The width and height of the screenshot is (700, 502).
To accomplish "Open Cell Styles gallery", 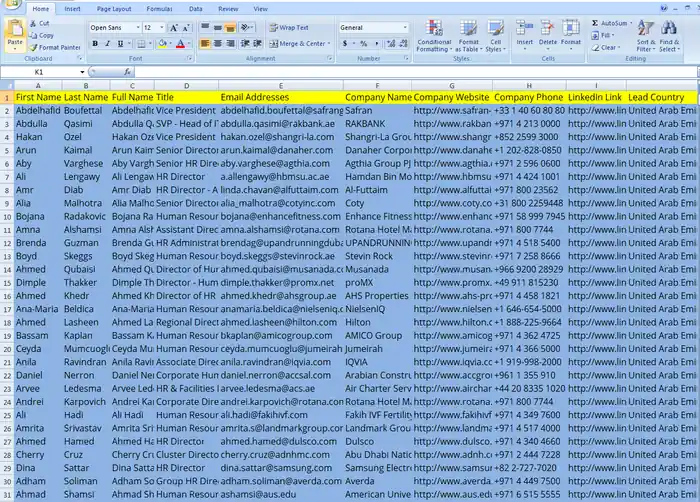I will (496, 36).
